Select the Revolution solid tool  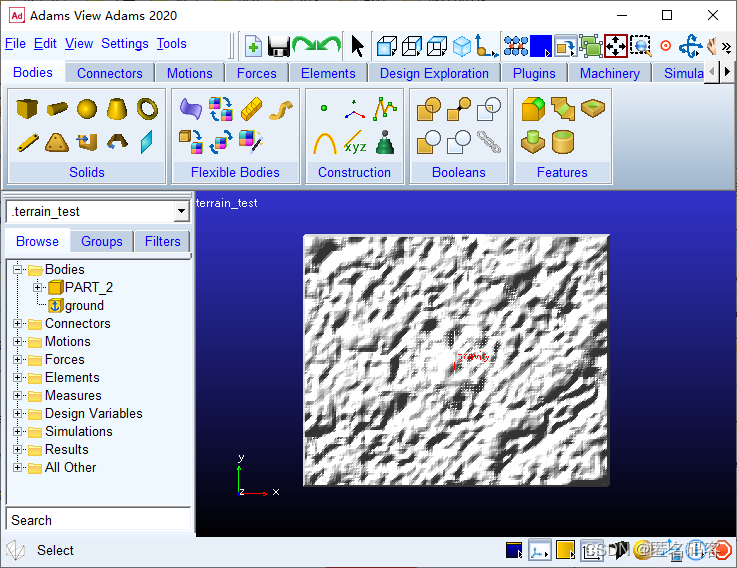117,142
